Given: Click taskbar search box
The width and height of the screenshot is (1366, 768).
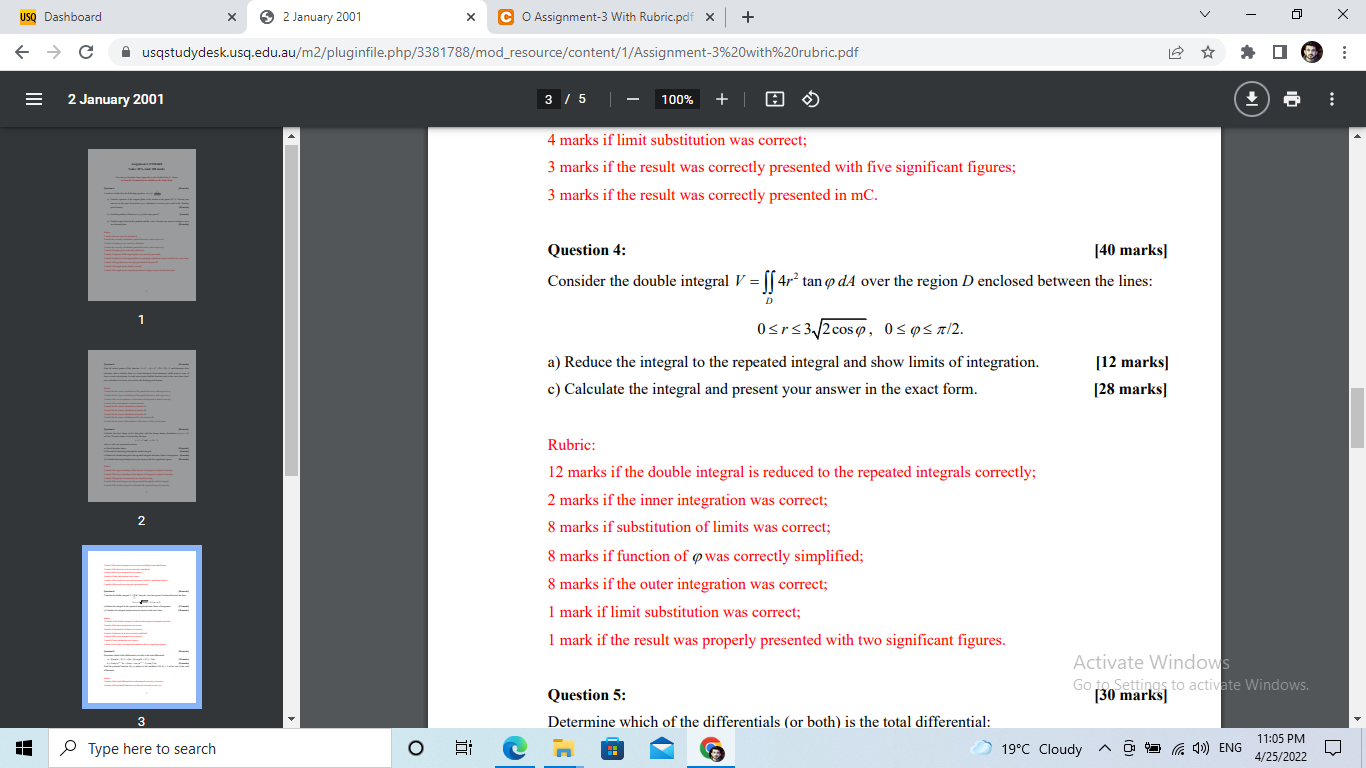Looking at the screenshot, I should tap(219, 748).
